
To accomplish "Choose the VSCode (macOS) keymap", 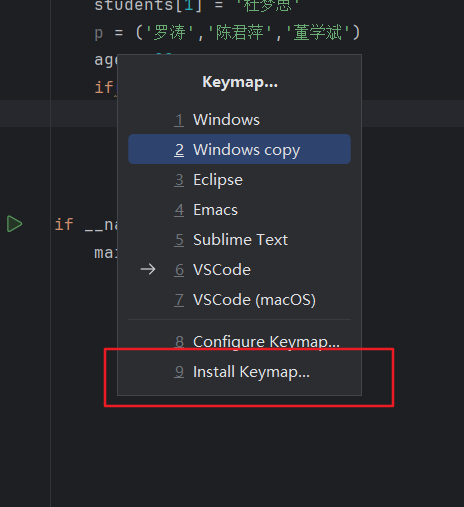I will [x=239, y=300].
